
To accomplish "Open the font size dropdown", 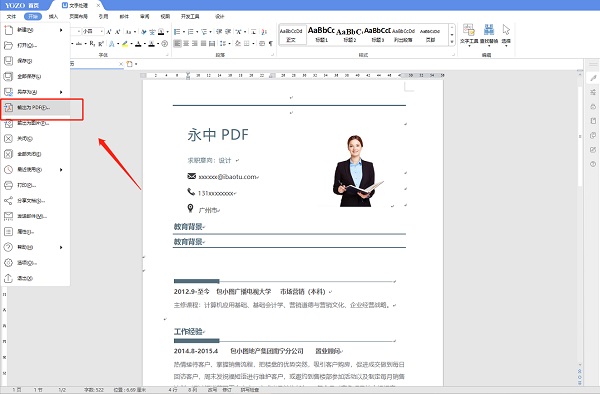I will (x=102, y=31).
